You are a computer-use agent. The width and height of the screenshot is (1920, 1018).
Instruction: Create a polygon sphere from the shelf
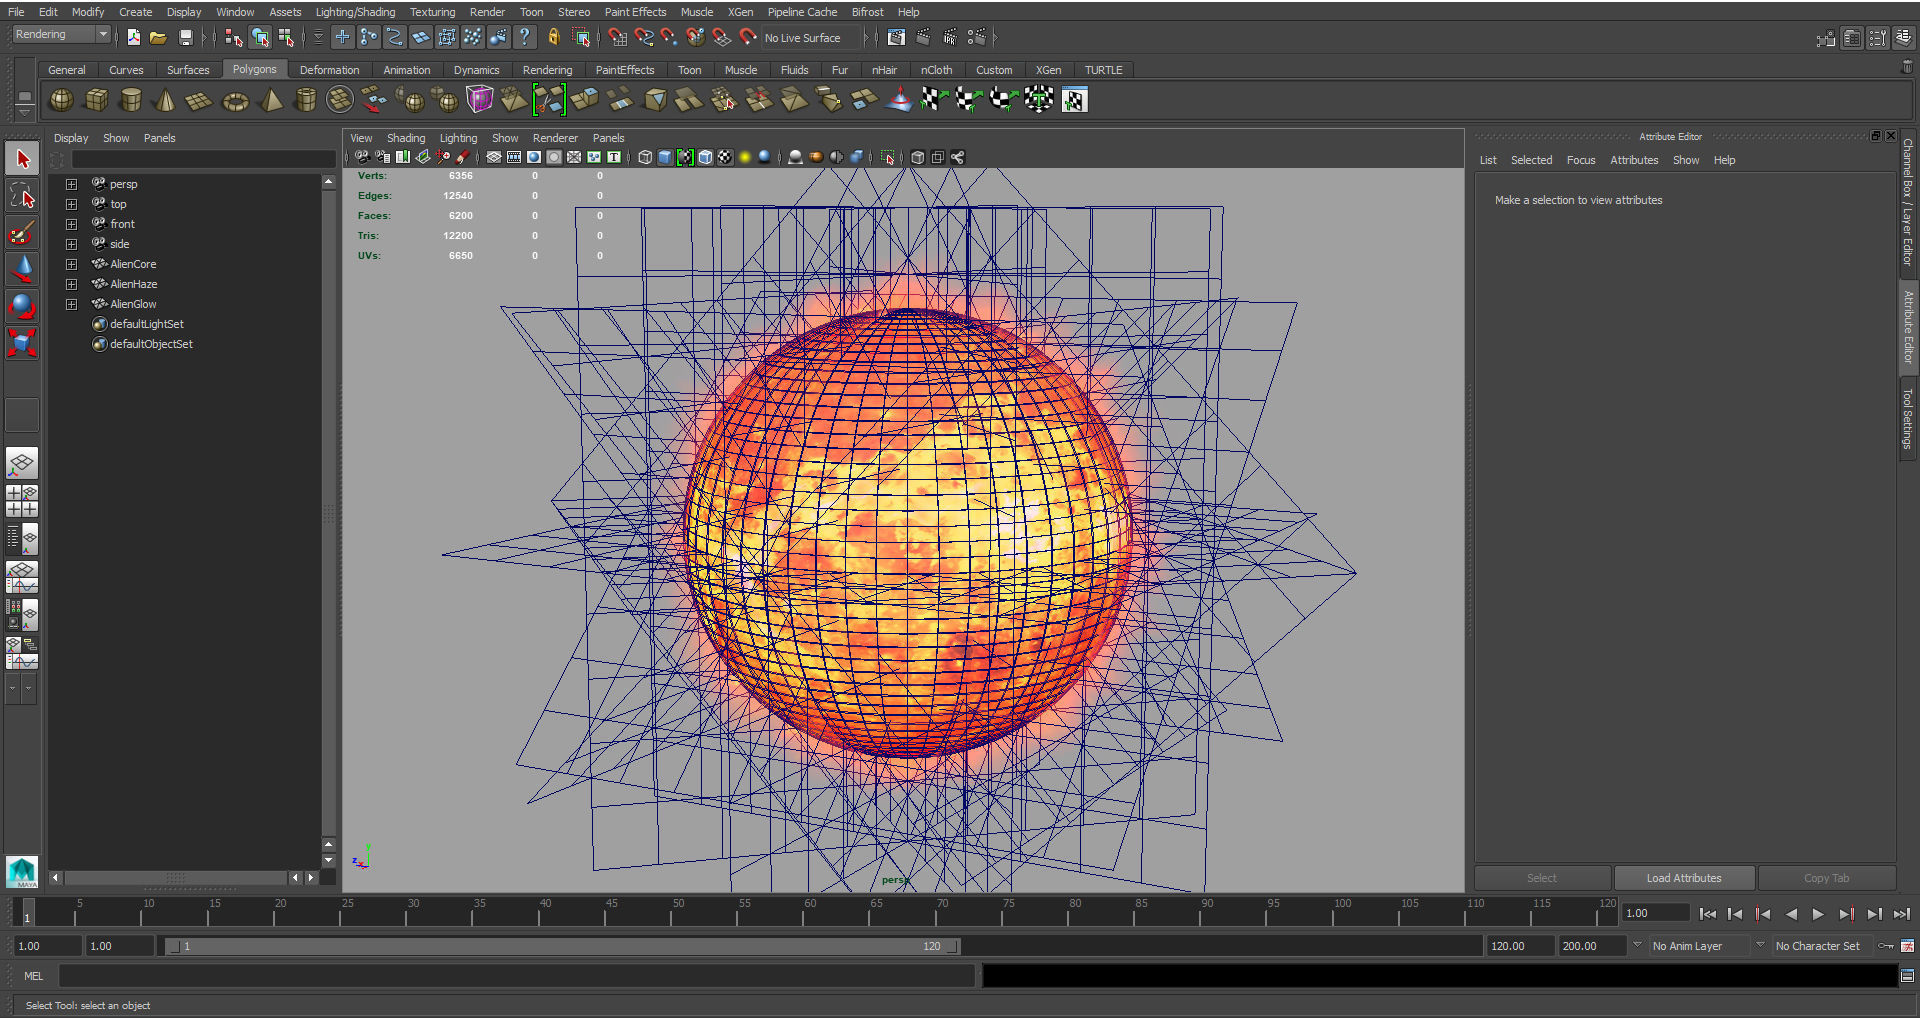coord(61,100)
